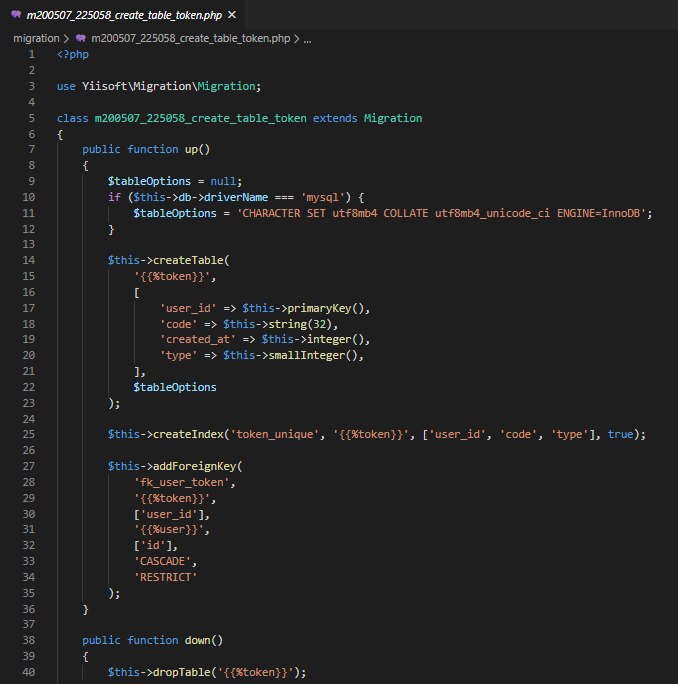
Task: Open the migration breadcrumb folder
Action: tap(36, 38)
